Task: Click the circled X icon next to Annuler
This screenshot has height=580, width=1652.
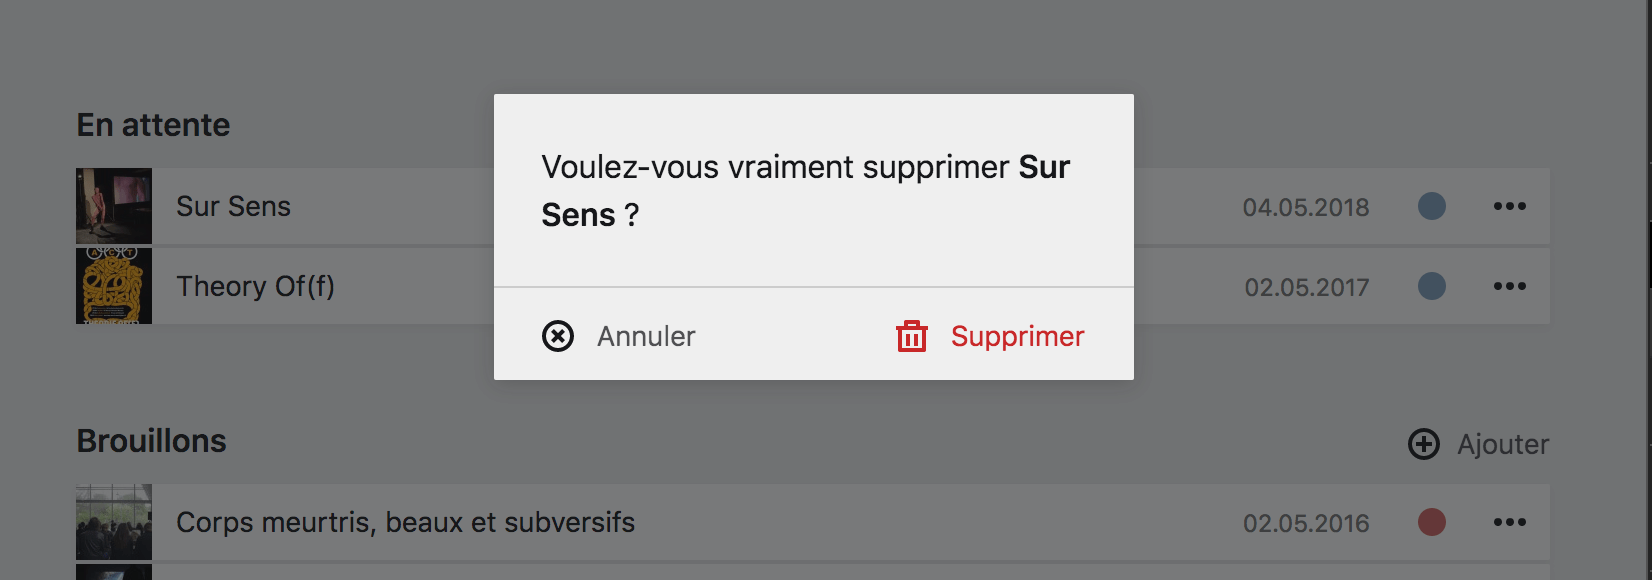Action: (557, 336)
